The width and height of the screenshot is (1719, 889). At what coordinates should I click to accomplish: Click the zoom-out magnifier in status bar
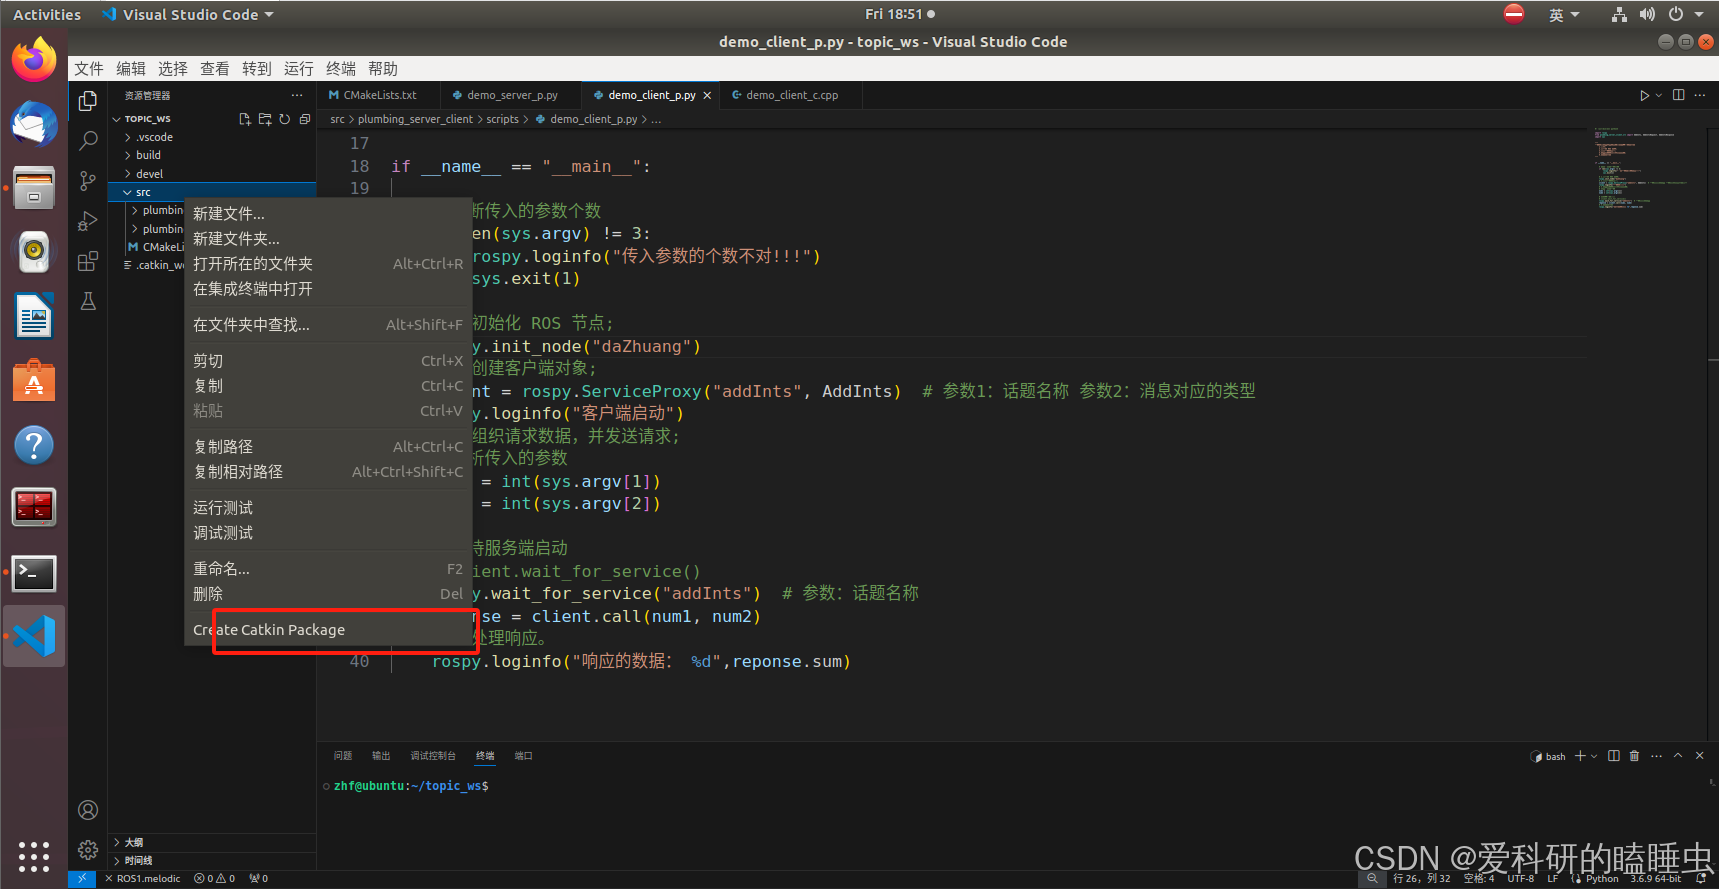click(x=1372, y=878)
